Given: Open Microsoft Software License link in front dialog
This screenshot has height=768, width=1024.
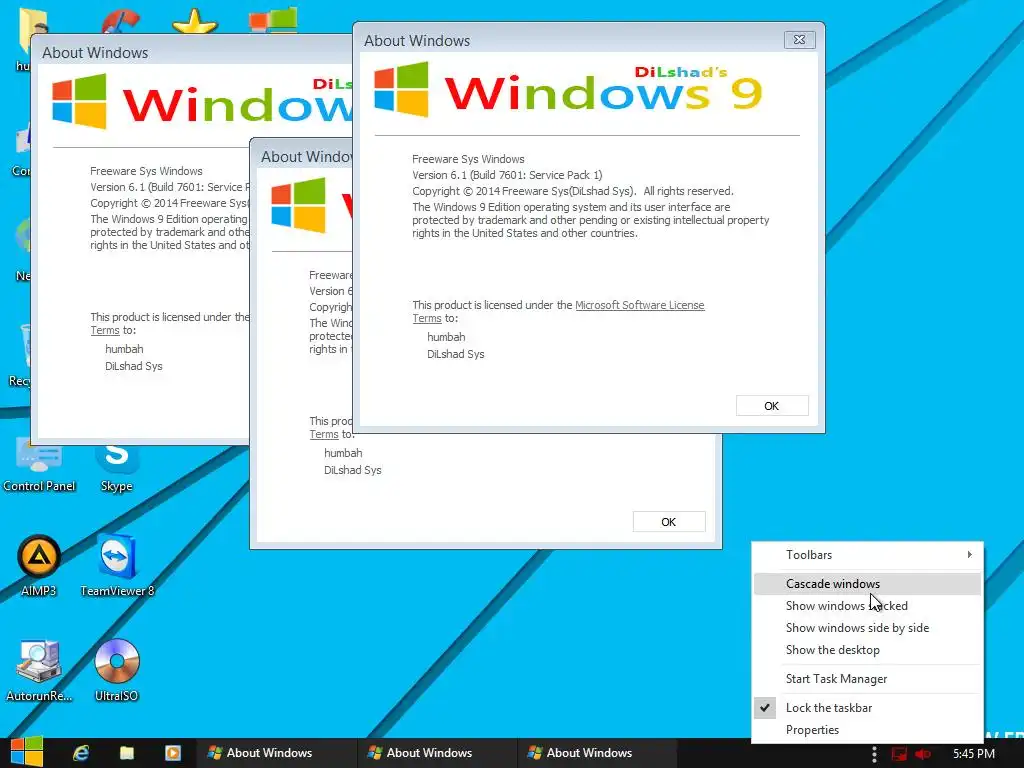Looking at the screenshot, I should pos(639,305).
